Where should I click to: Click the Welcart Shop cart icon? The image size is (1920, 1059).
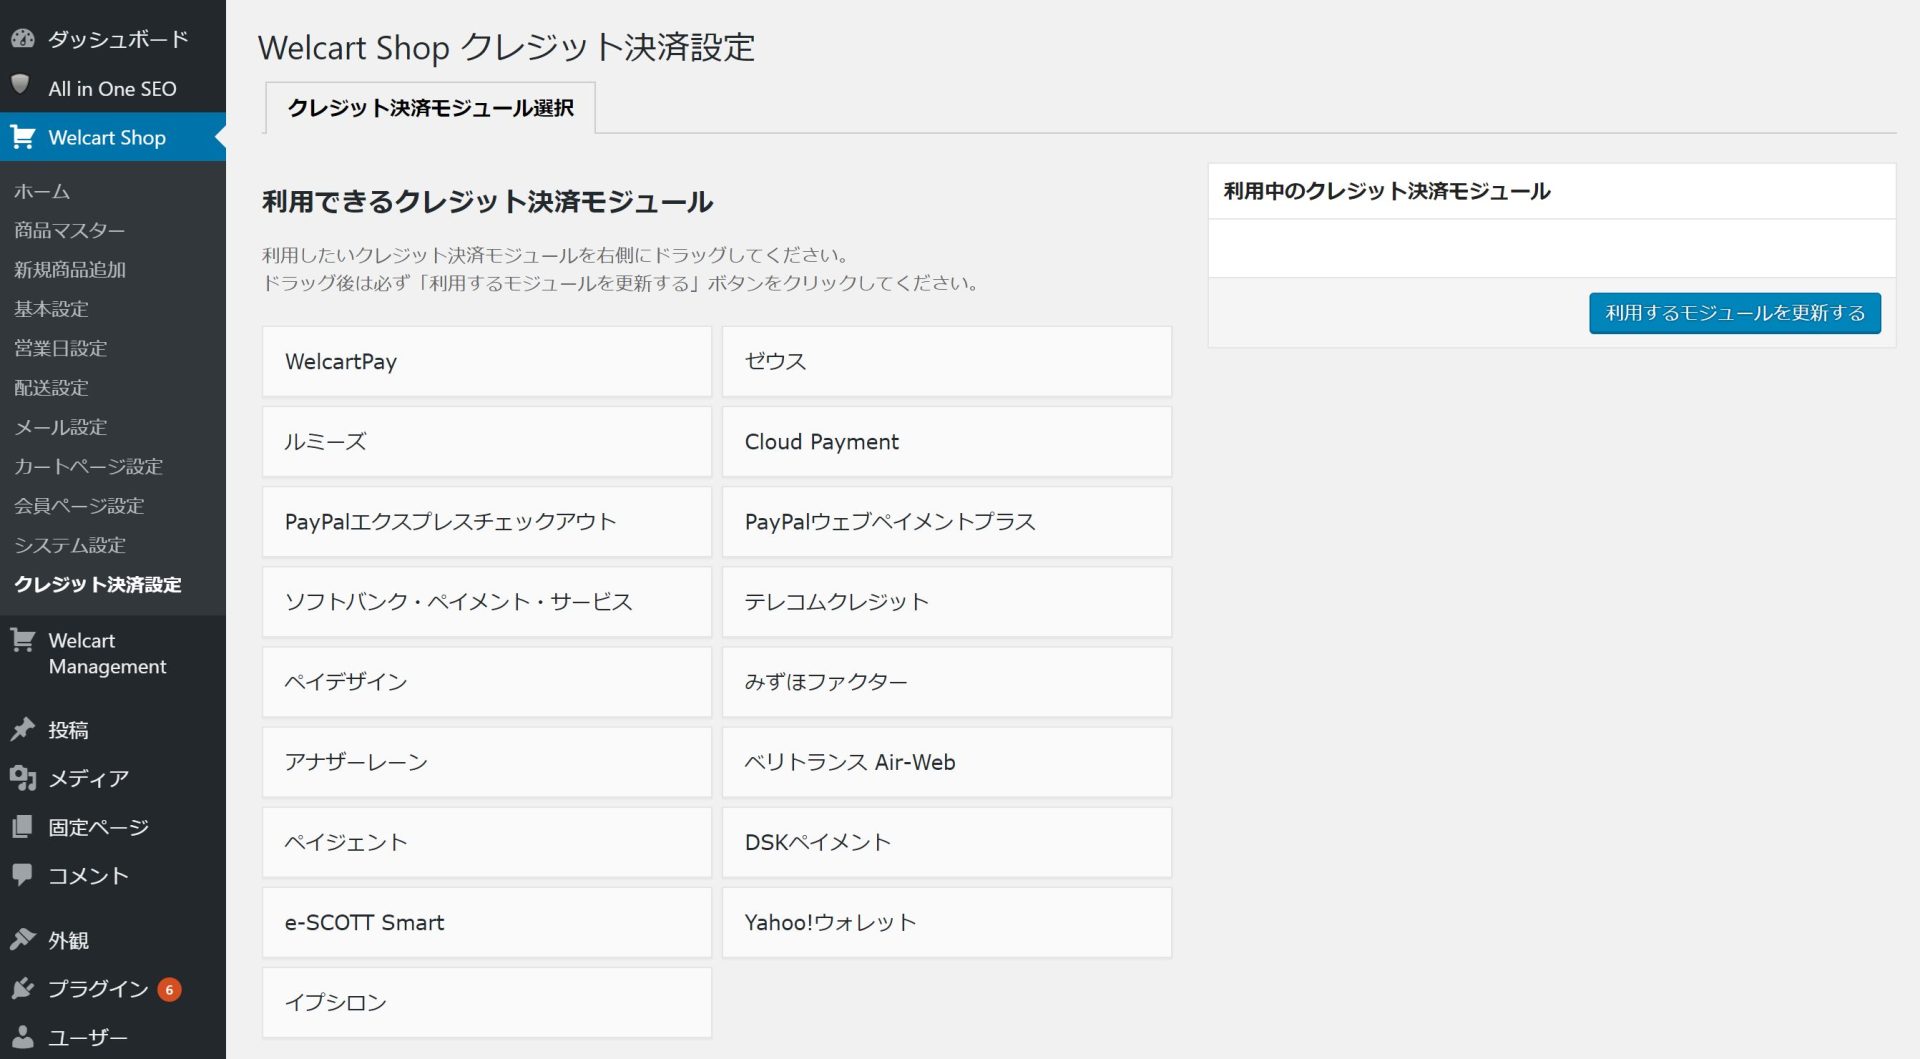[23, 137]
